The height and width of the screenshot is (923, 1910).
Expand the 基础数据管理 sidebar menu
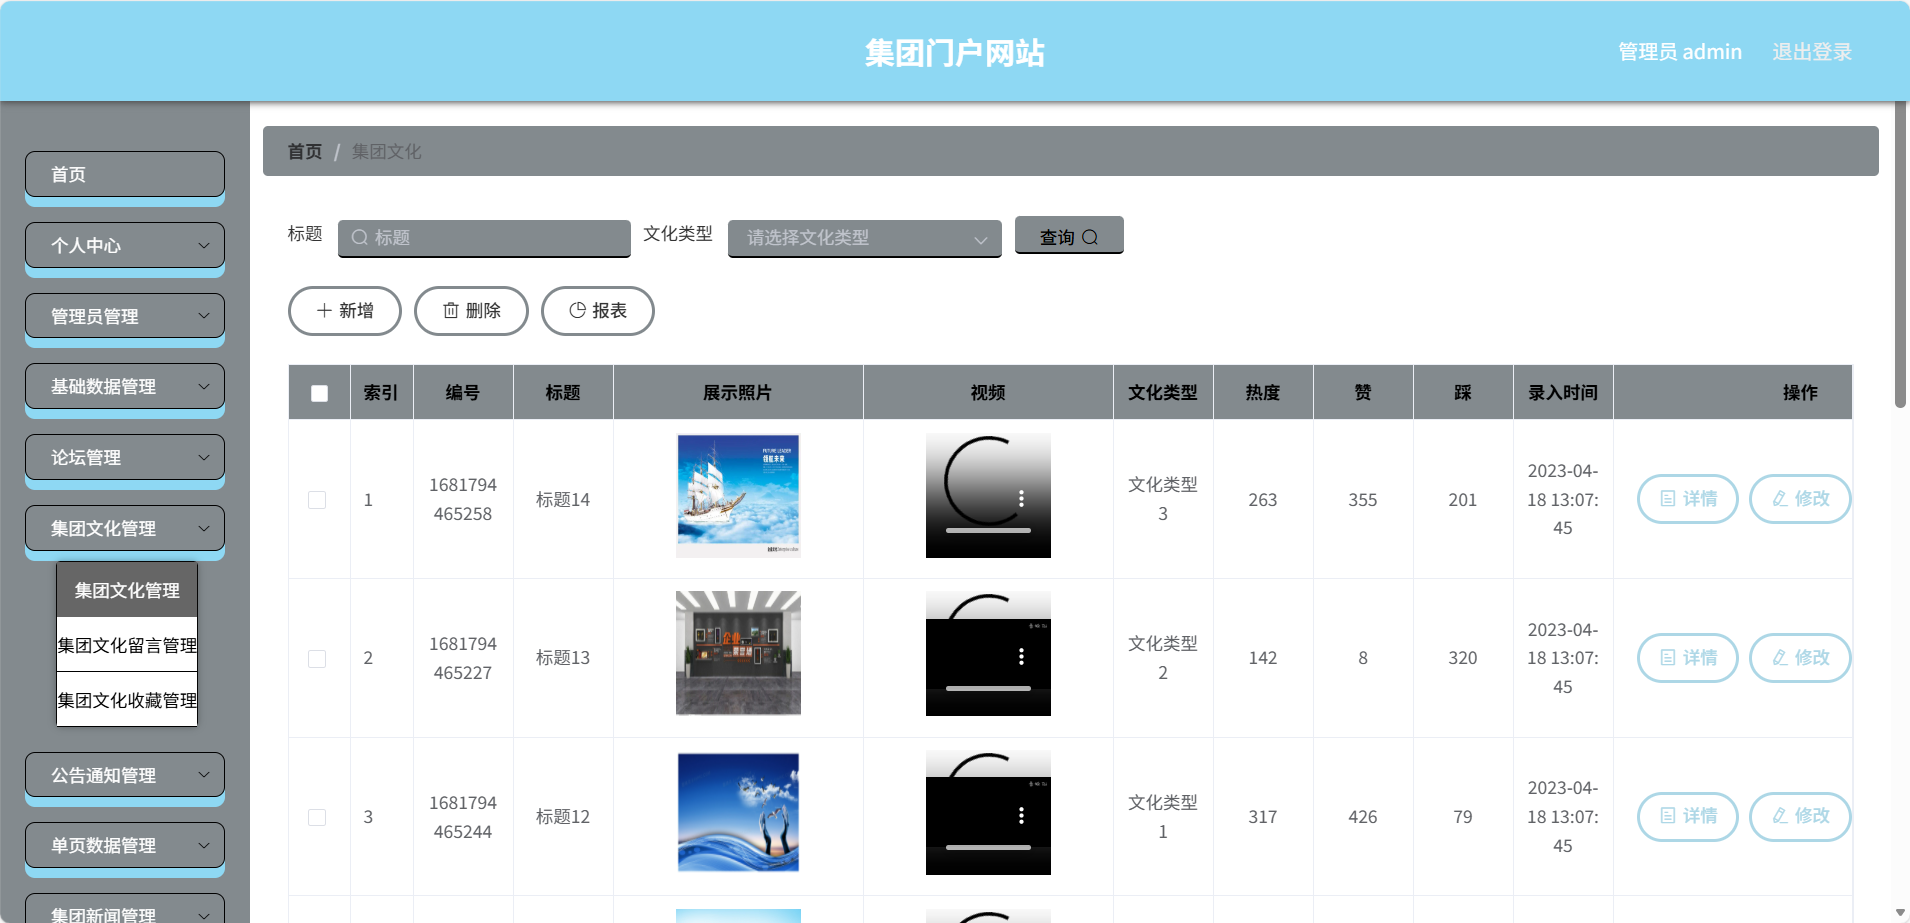125,386
